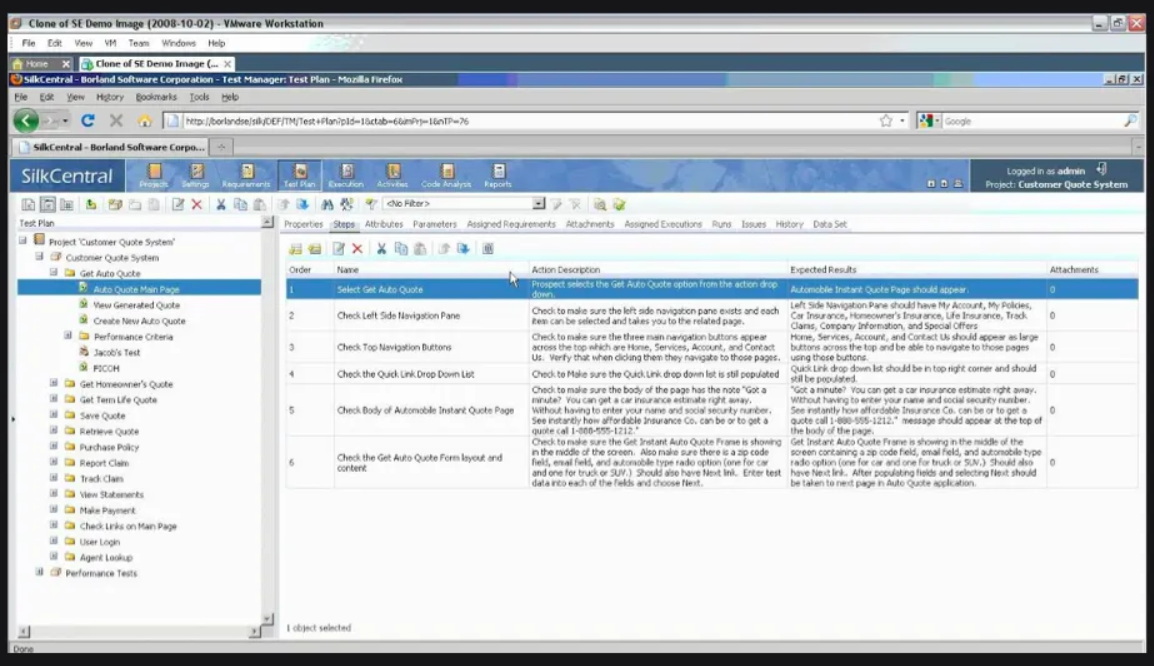The image size is (1154, 666).
Task: Open the Settings module icon
Action: tap(196, 176)
